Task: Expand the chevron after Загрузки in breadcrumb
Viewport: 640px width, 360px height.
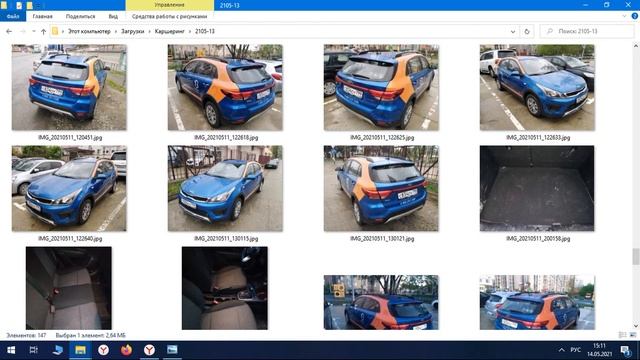Action: [x=149, y=31]
